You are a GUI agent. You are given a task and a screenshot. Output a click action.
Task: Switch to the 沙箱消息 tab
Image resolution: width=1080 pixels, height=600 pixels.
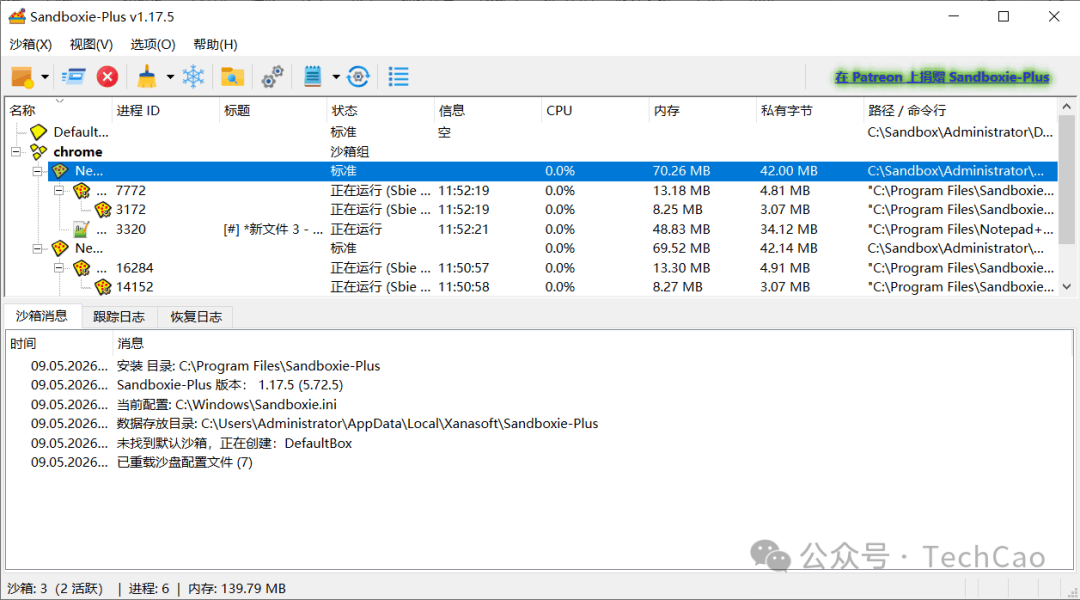41,316
